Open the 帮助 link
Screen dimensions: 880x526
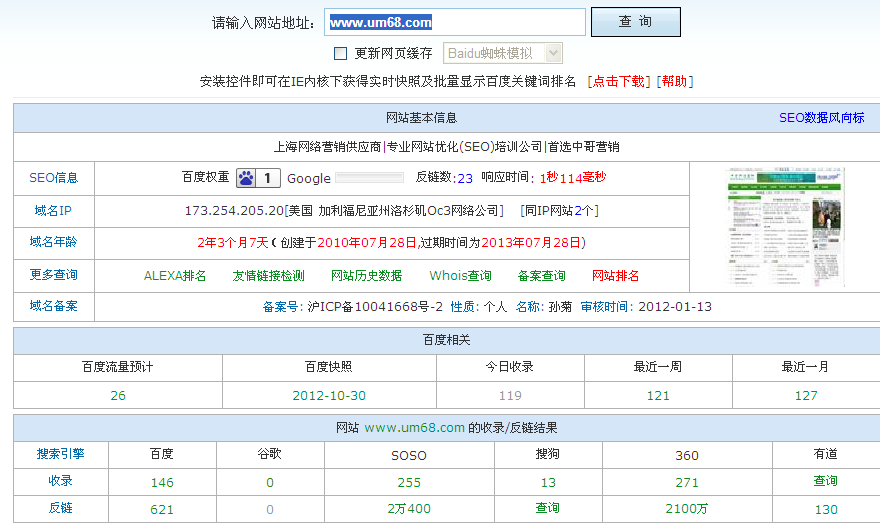[674, 81]
